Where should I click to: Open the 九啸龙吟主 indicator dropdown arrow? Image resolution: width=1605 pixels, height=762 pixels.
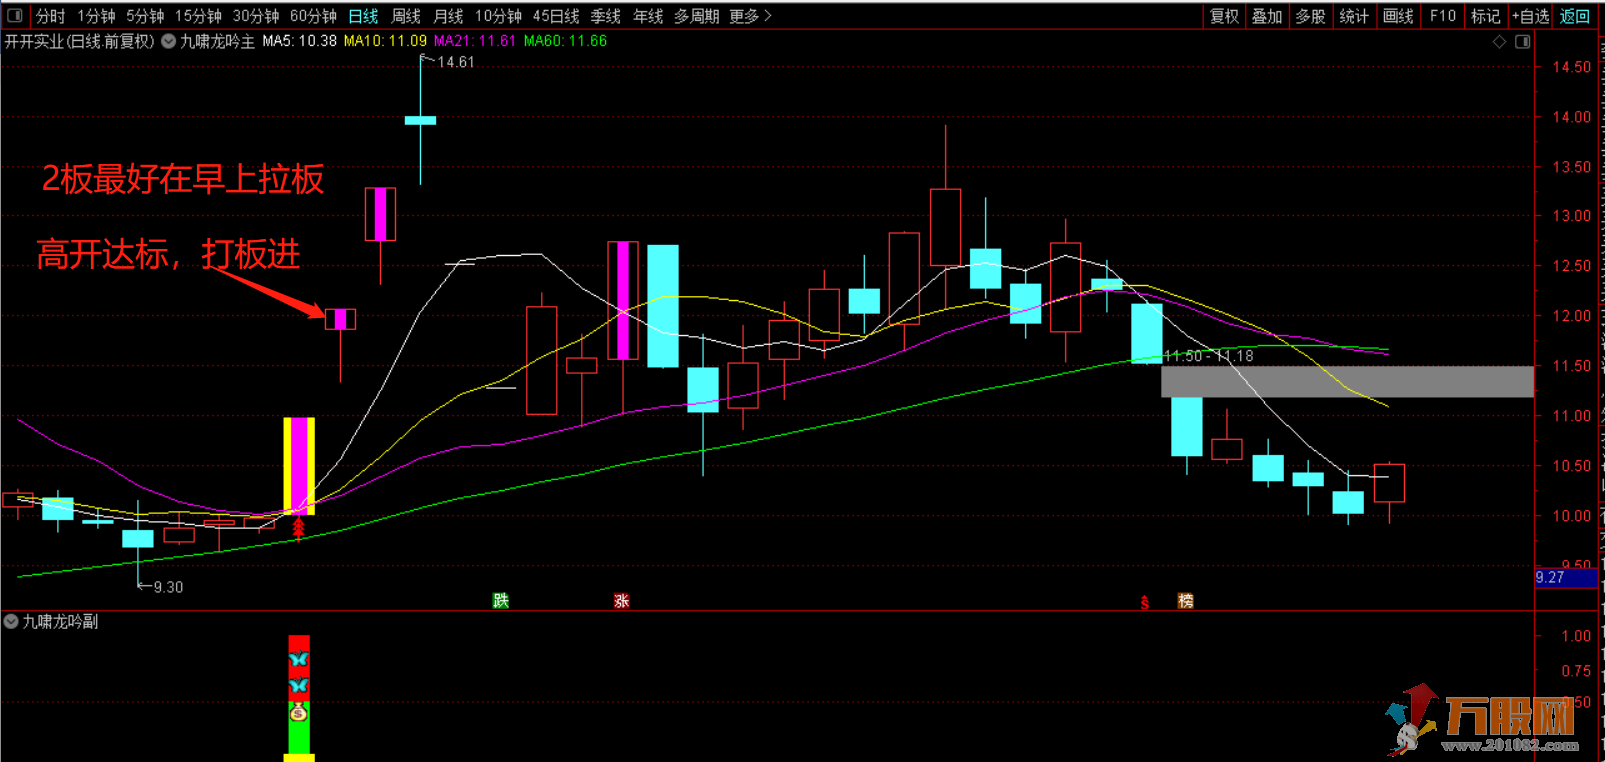coord(169,41)
